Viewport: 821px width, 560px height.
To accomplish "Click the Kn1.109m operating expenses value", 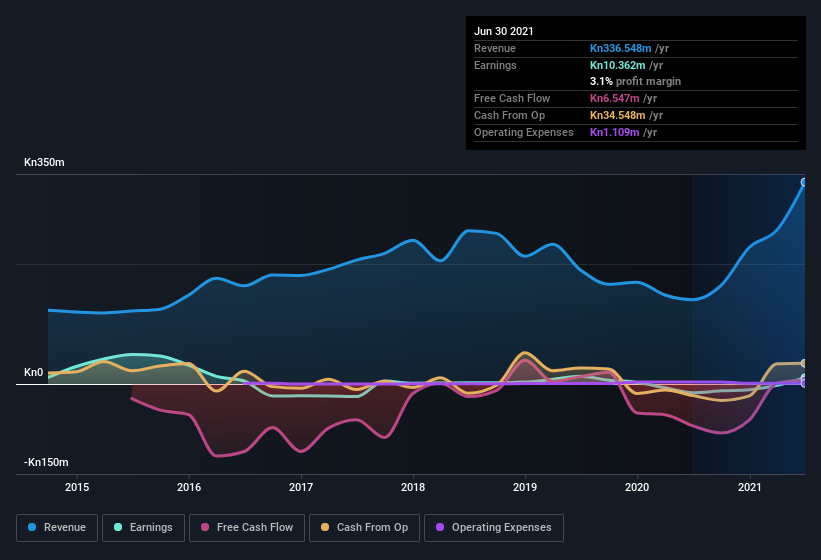I will pos(615,132).
